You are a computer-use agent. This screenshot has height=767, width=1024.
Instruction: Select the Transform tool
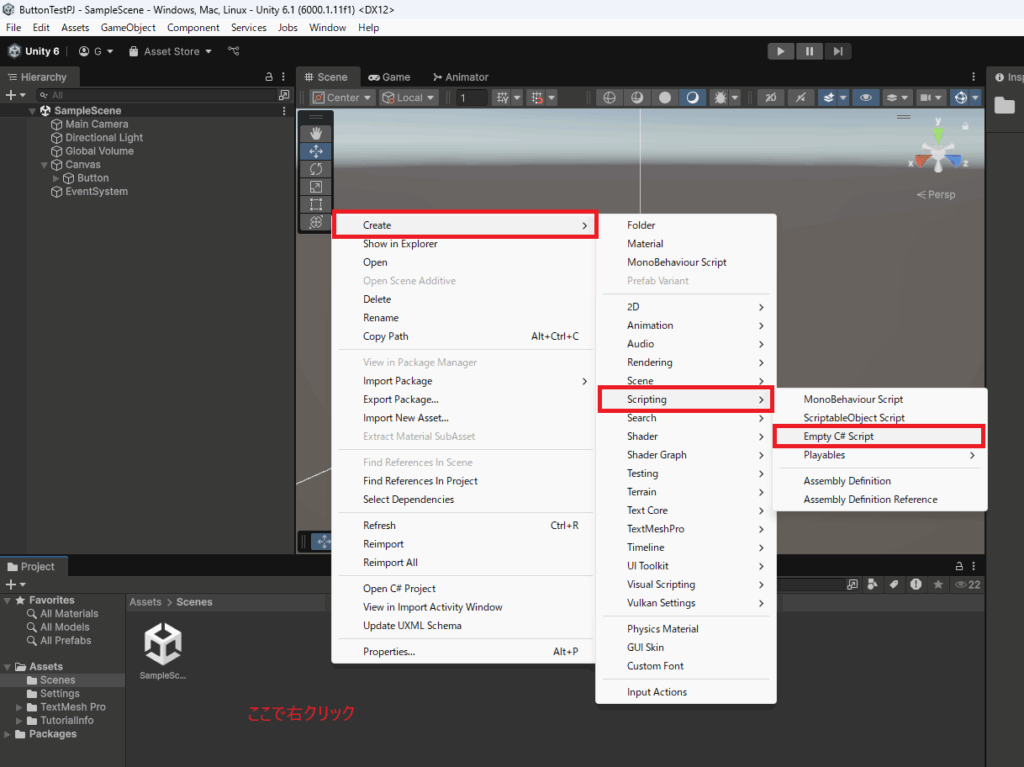[x=315, y=222]
